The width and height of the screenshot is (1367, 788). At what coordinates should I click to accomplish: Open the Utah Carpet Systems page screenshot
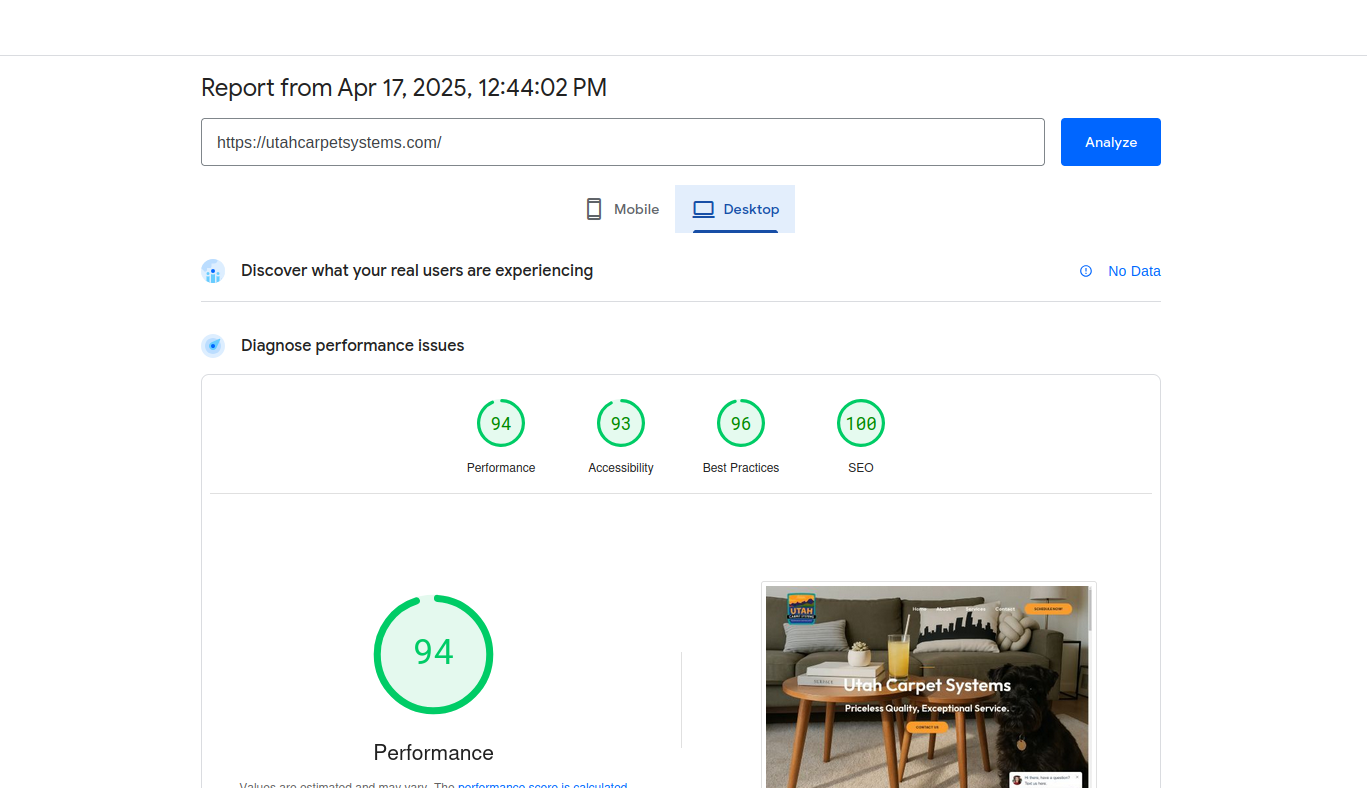click(927, 686)
